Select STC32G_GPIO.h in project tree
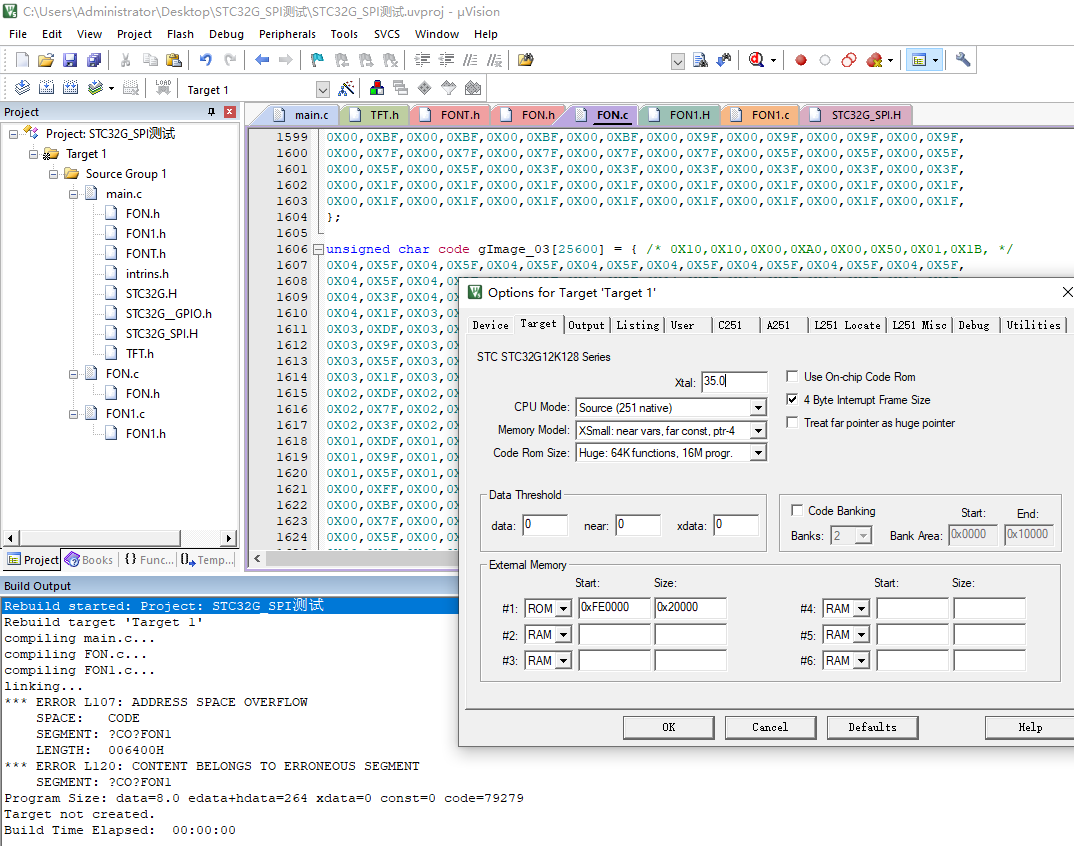The width and height of the screenshot is (1074, 846). (x=168, y=314)
